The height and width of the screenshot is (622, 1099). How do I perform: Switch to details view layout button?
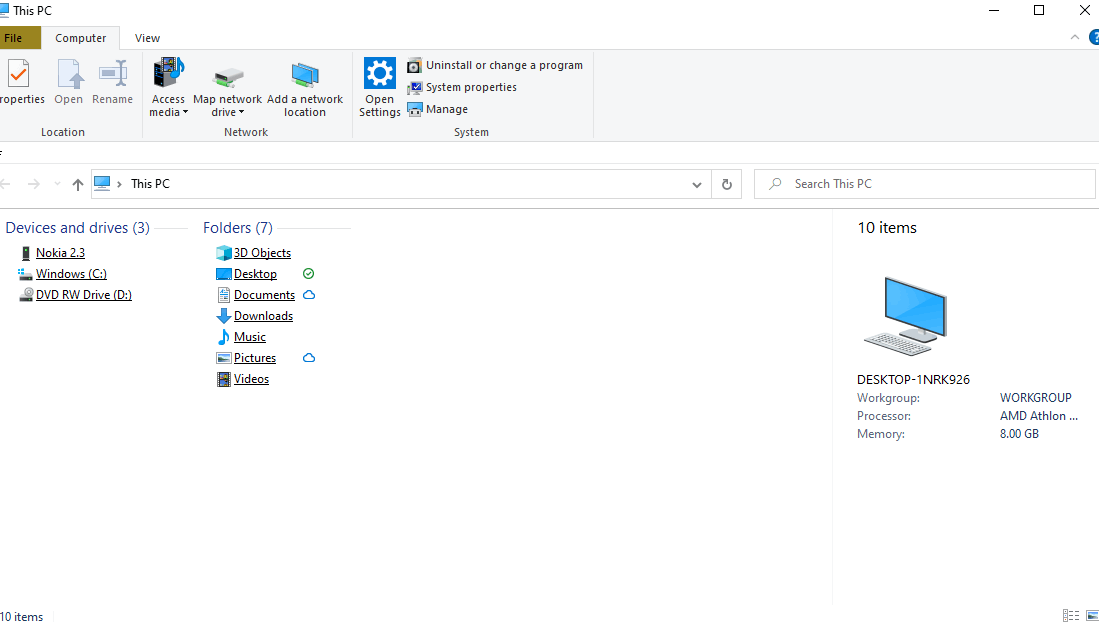[1070, 616]
